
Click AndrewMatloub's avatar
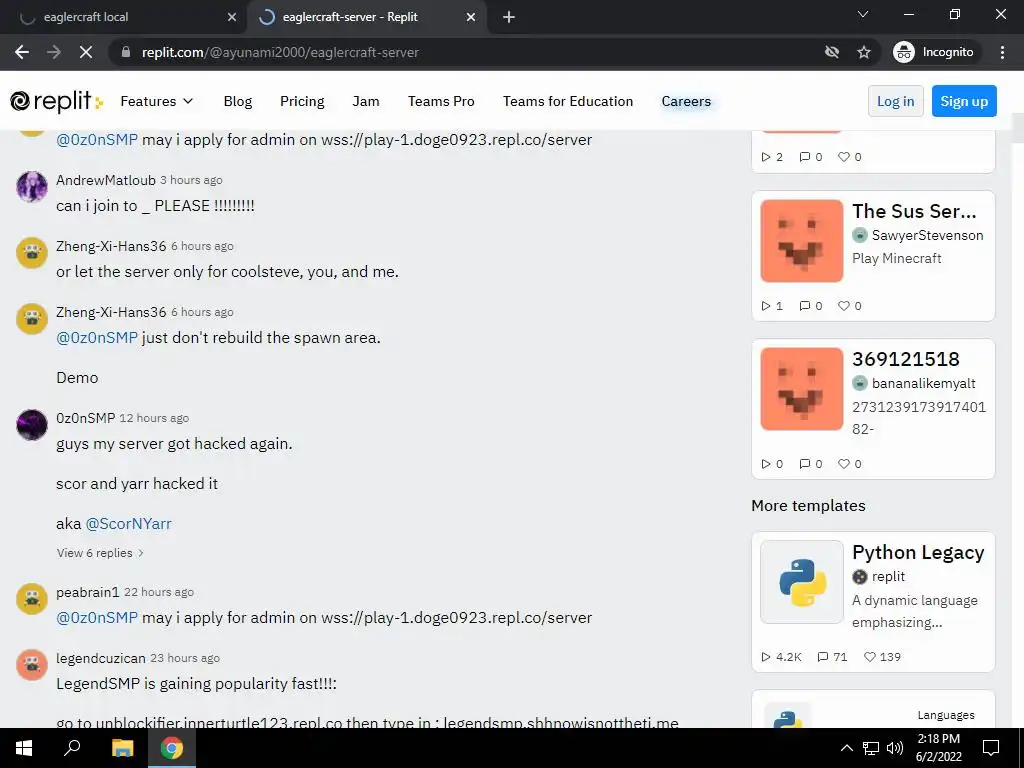click(31, 187)
